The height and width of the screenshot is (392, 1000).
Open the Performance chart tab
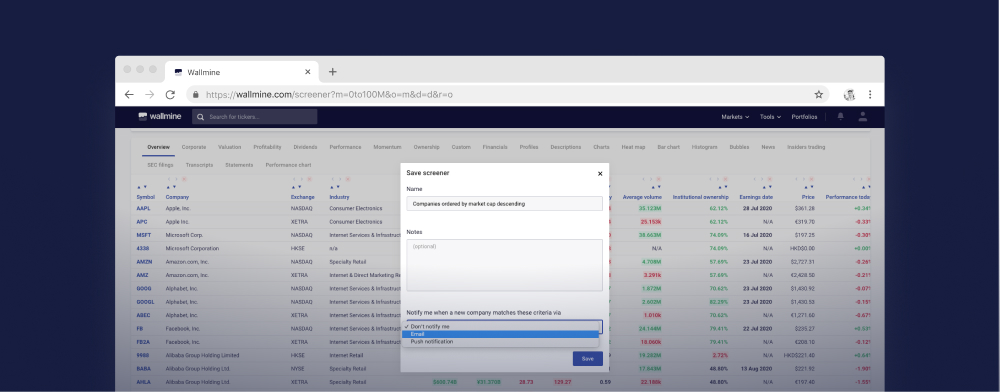point(288,165)
